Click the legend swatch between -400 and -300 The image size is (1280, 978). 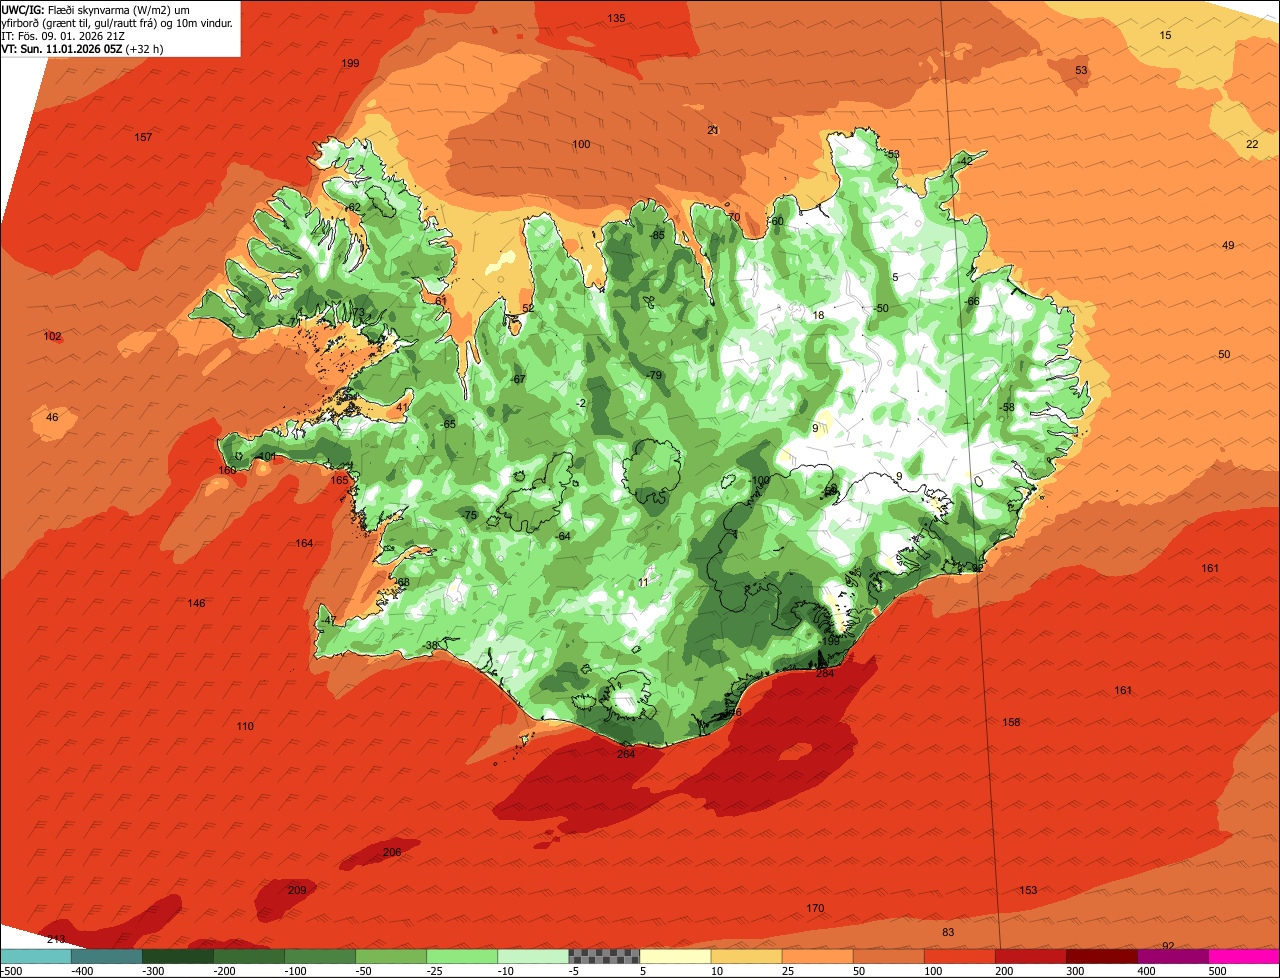(107, 956)
